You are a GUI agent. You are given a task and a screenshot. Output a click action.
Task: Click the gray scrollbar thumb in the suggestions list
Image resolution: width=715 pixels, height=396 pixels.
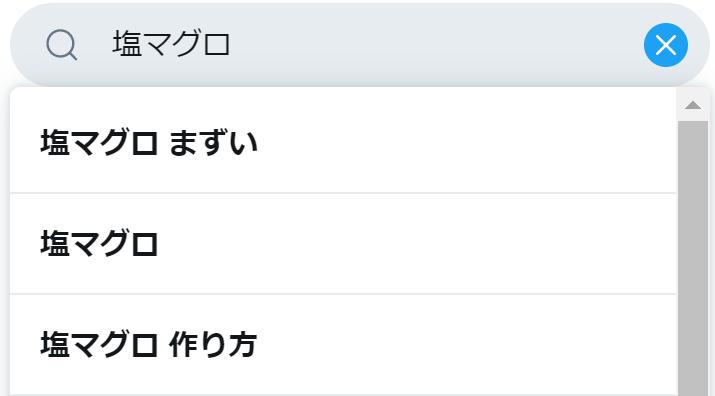[693, 258]
